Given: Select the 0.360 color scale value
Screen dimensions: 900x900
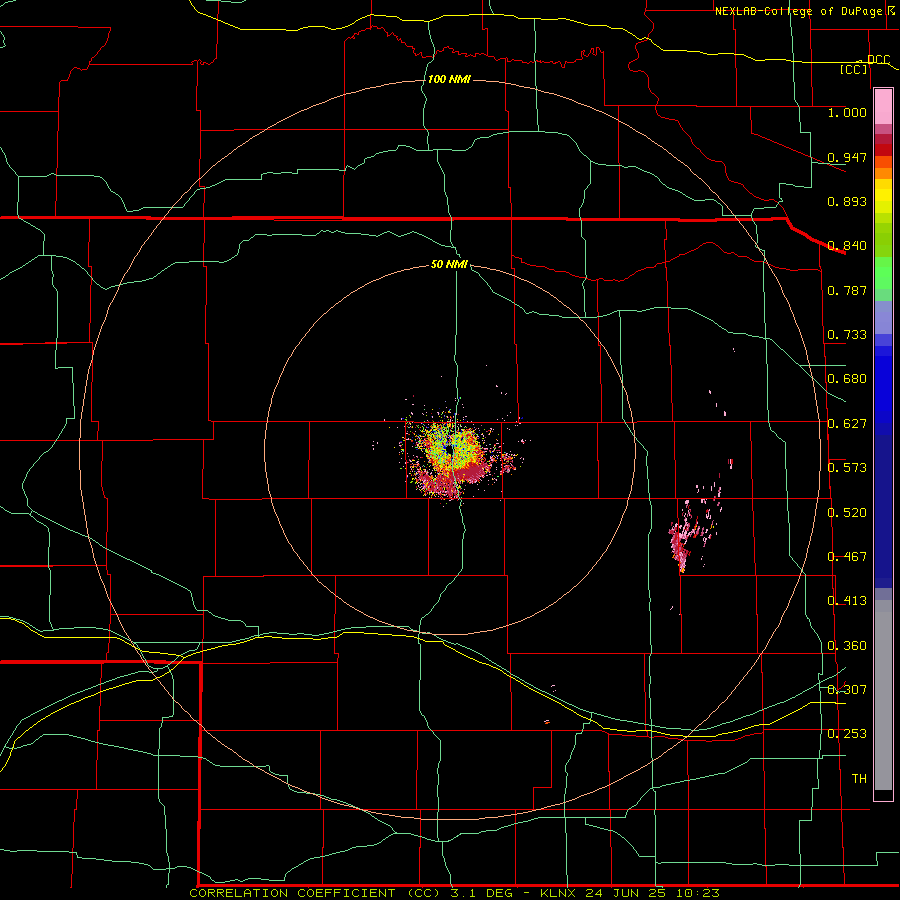Looking at the screenshot, I should point(847,646).
